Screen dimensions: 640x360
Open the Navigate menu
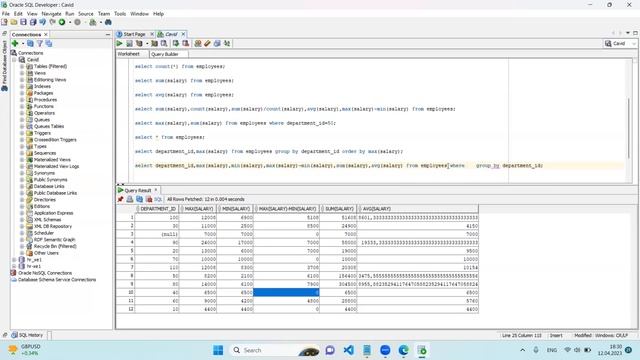(x=51, y=13)
